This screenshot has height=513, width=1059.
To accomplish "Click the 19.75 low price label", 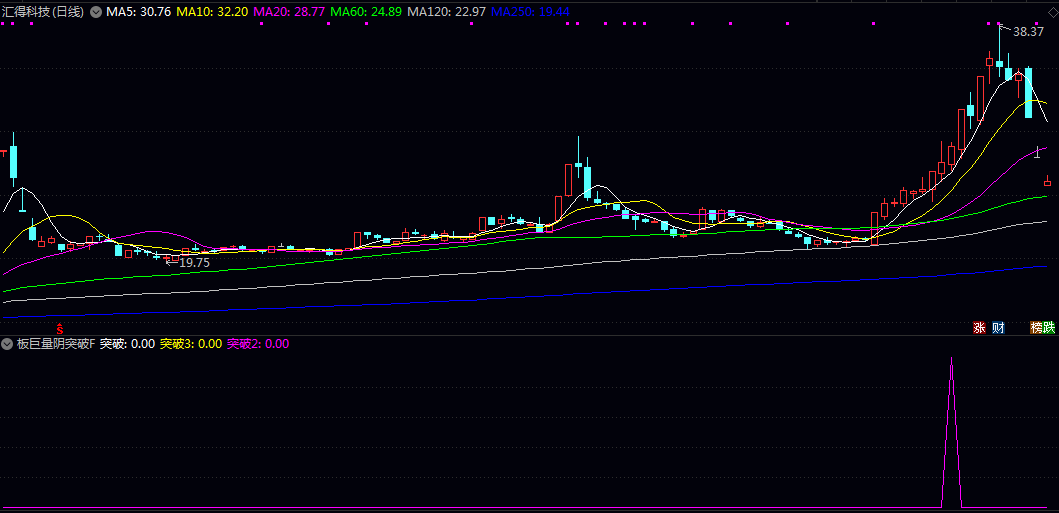I will click(195, 263).
